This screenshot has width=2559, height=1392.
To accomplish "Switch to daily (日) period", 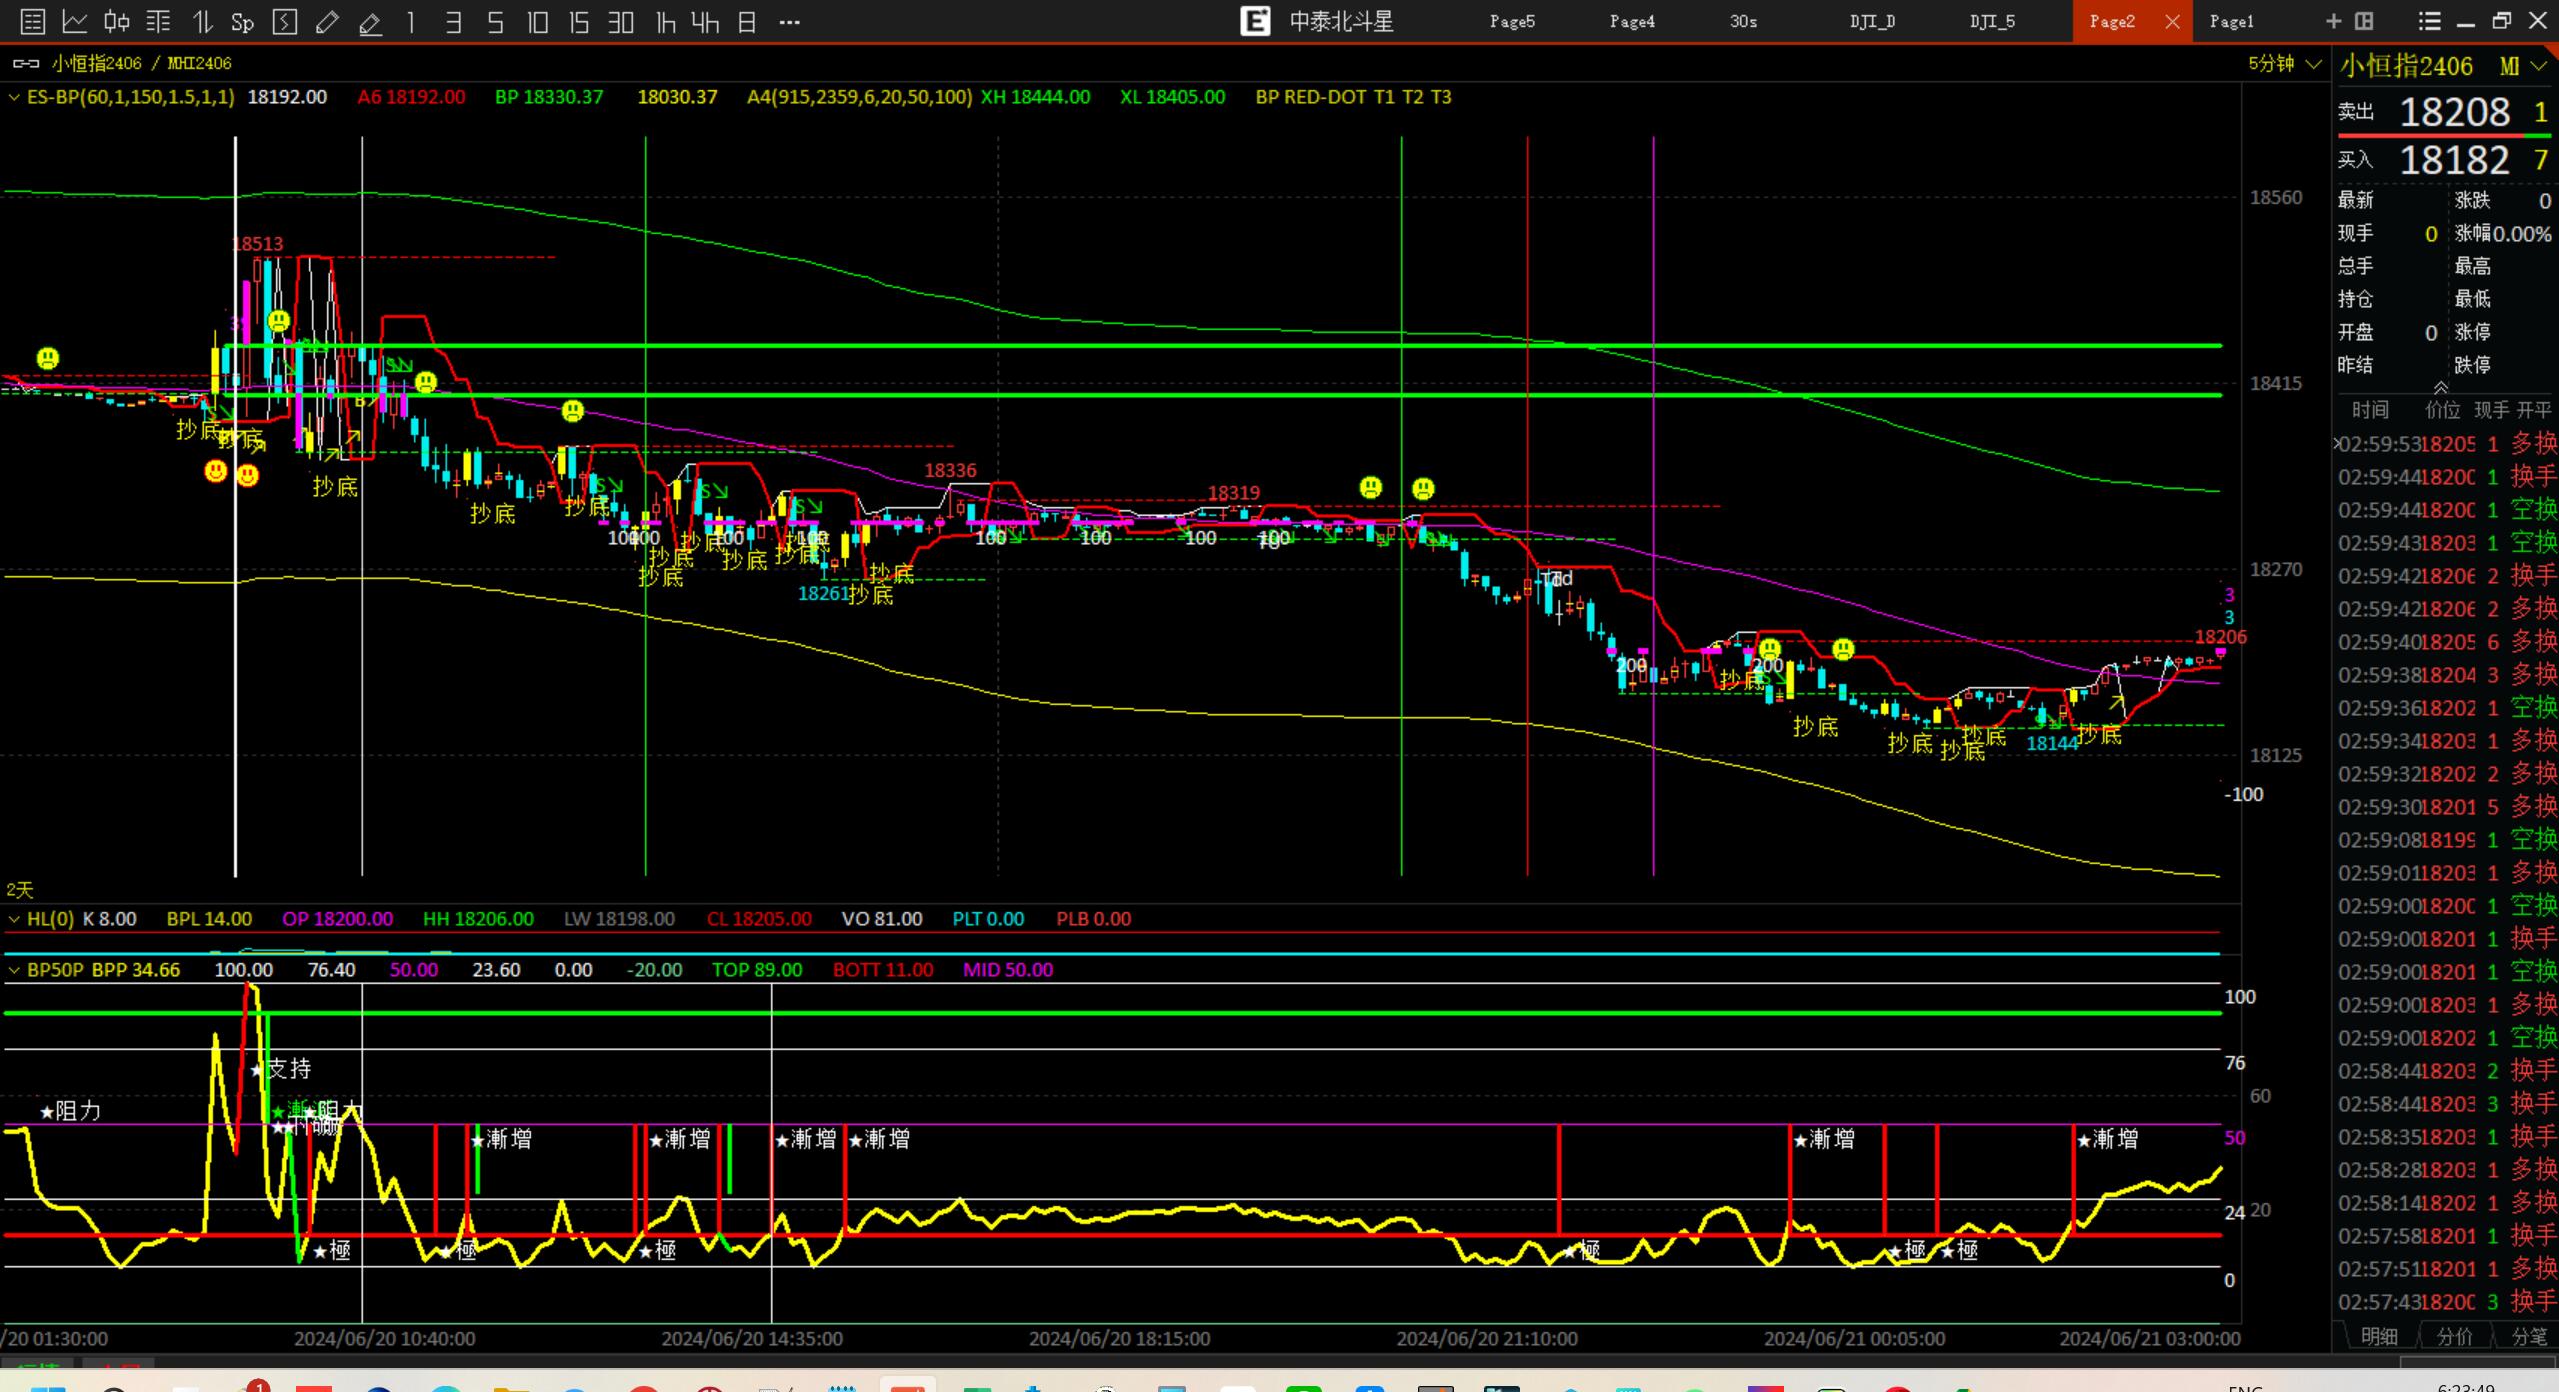I will pyautogui.click(x=747, y=22).
